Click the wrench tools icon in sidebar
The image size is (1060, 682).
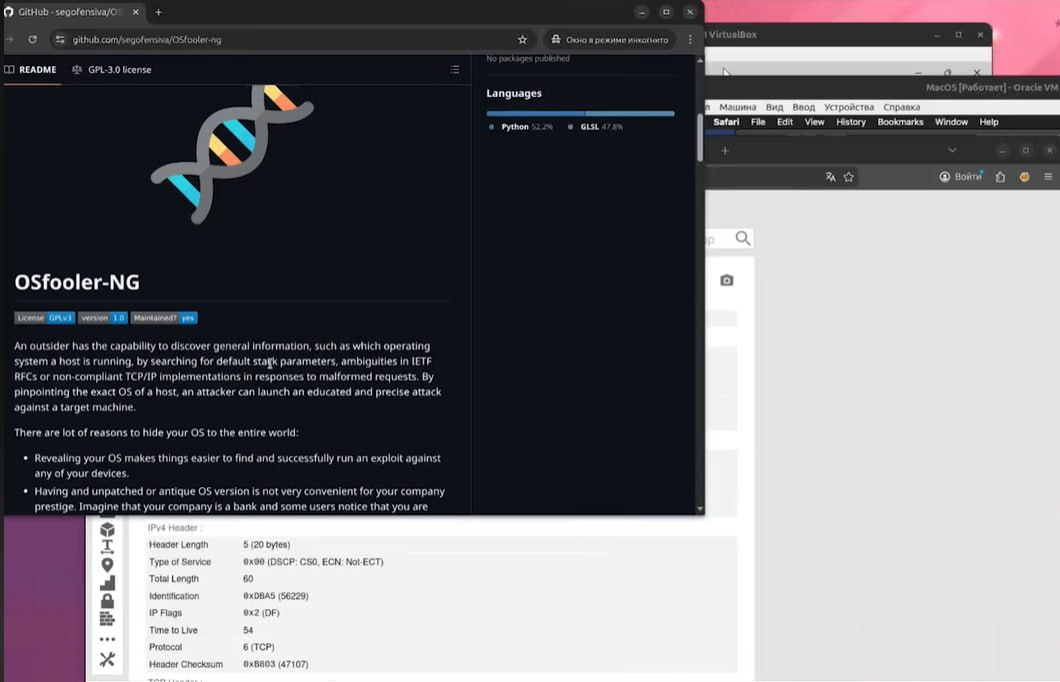pos(107,659)
